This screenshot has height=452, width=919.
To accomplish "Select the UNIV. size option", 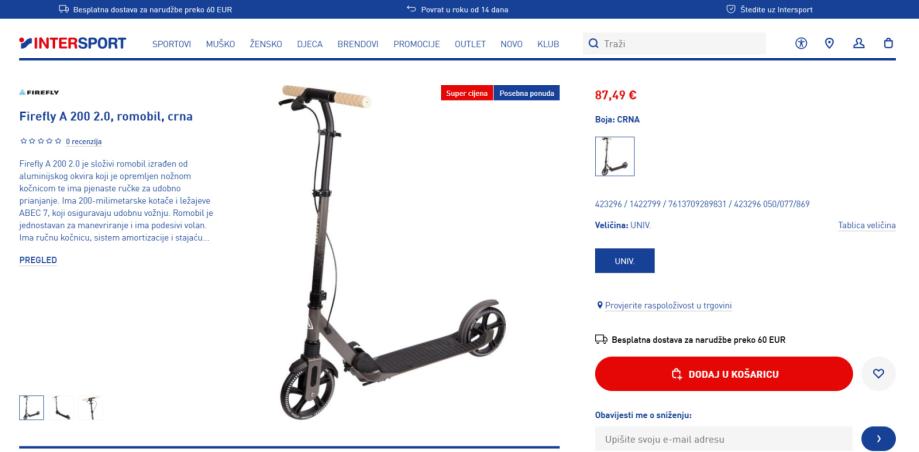I will point(624,261).
